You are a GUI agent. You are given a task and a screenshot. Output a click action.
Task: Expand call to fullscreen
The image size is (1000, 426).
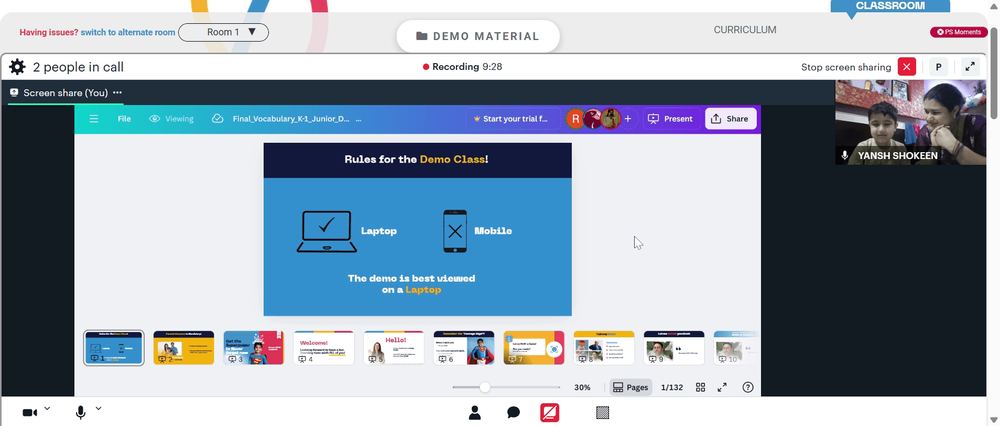[x=970, y=67]
